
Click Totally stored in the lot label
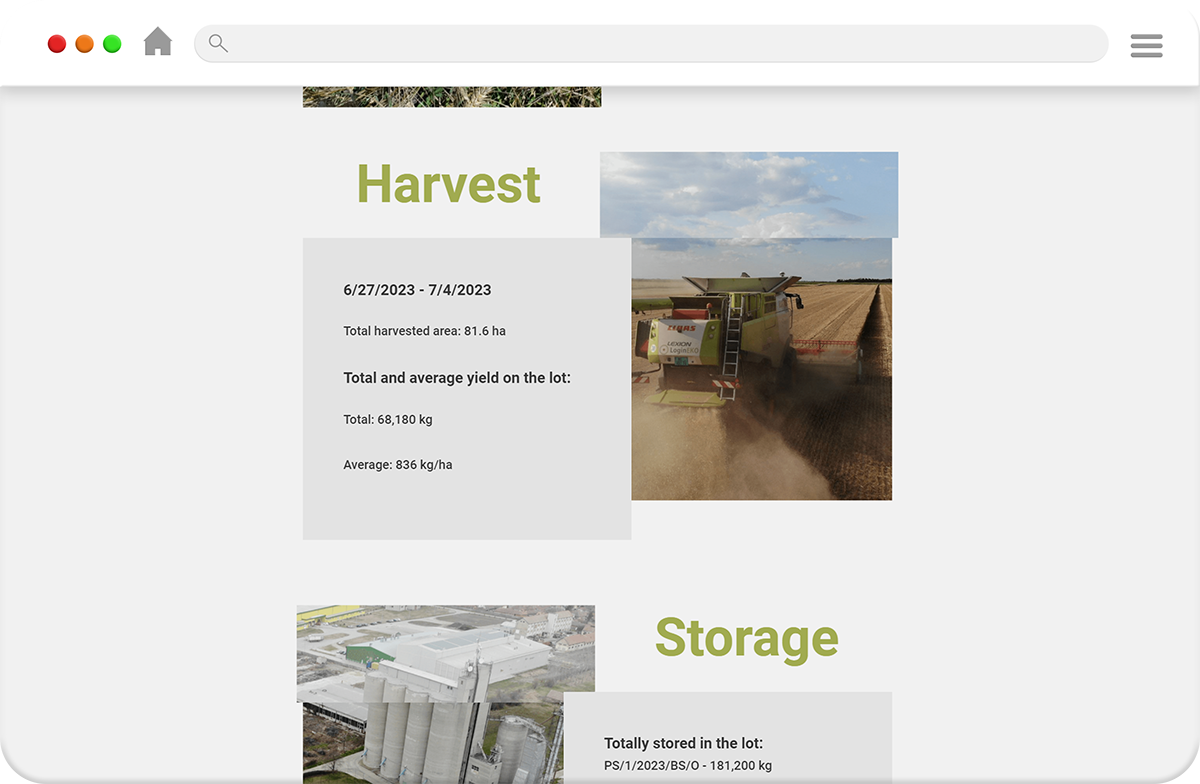click(684, 743)
